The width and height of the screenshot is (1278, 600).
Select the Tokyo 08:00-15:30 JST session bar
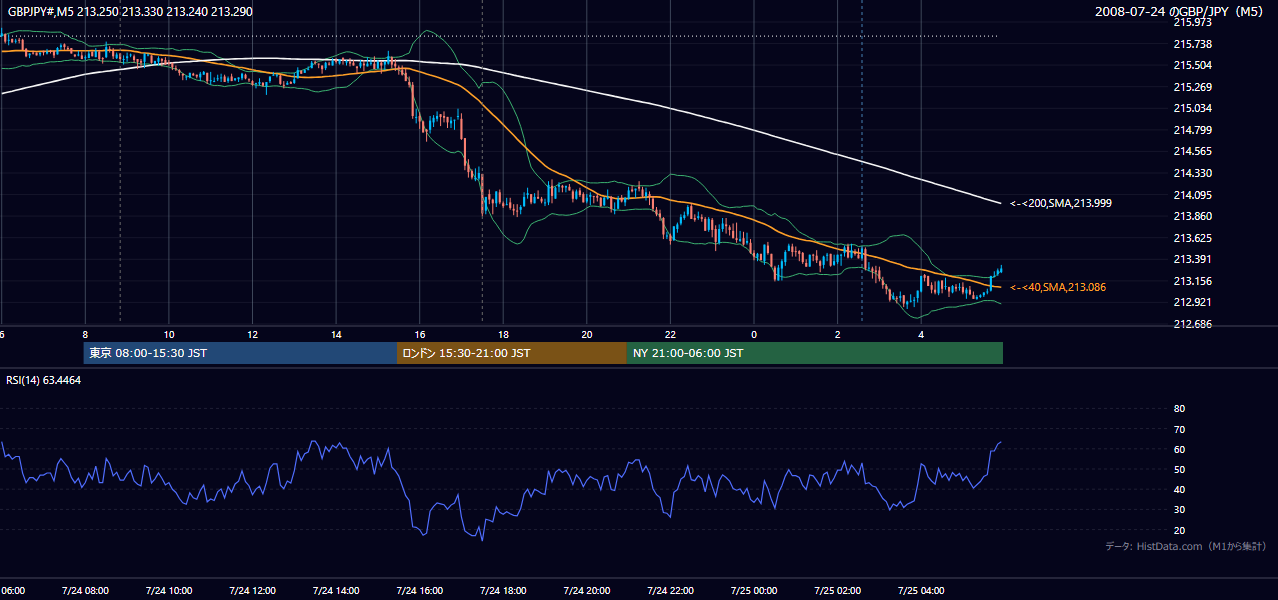(x=240, y=353)
